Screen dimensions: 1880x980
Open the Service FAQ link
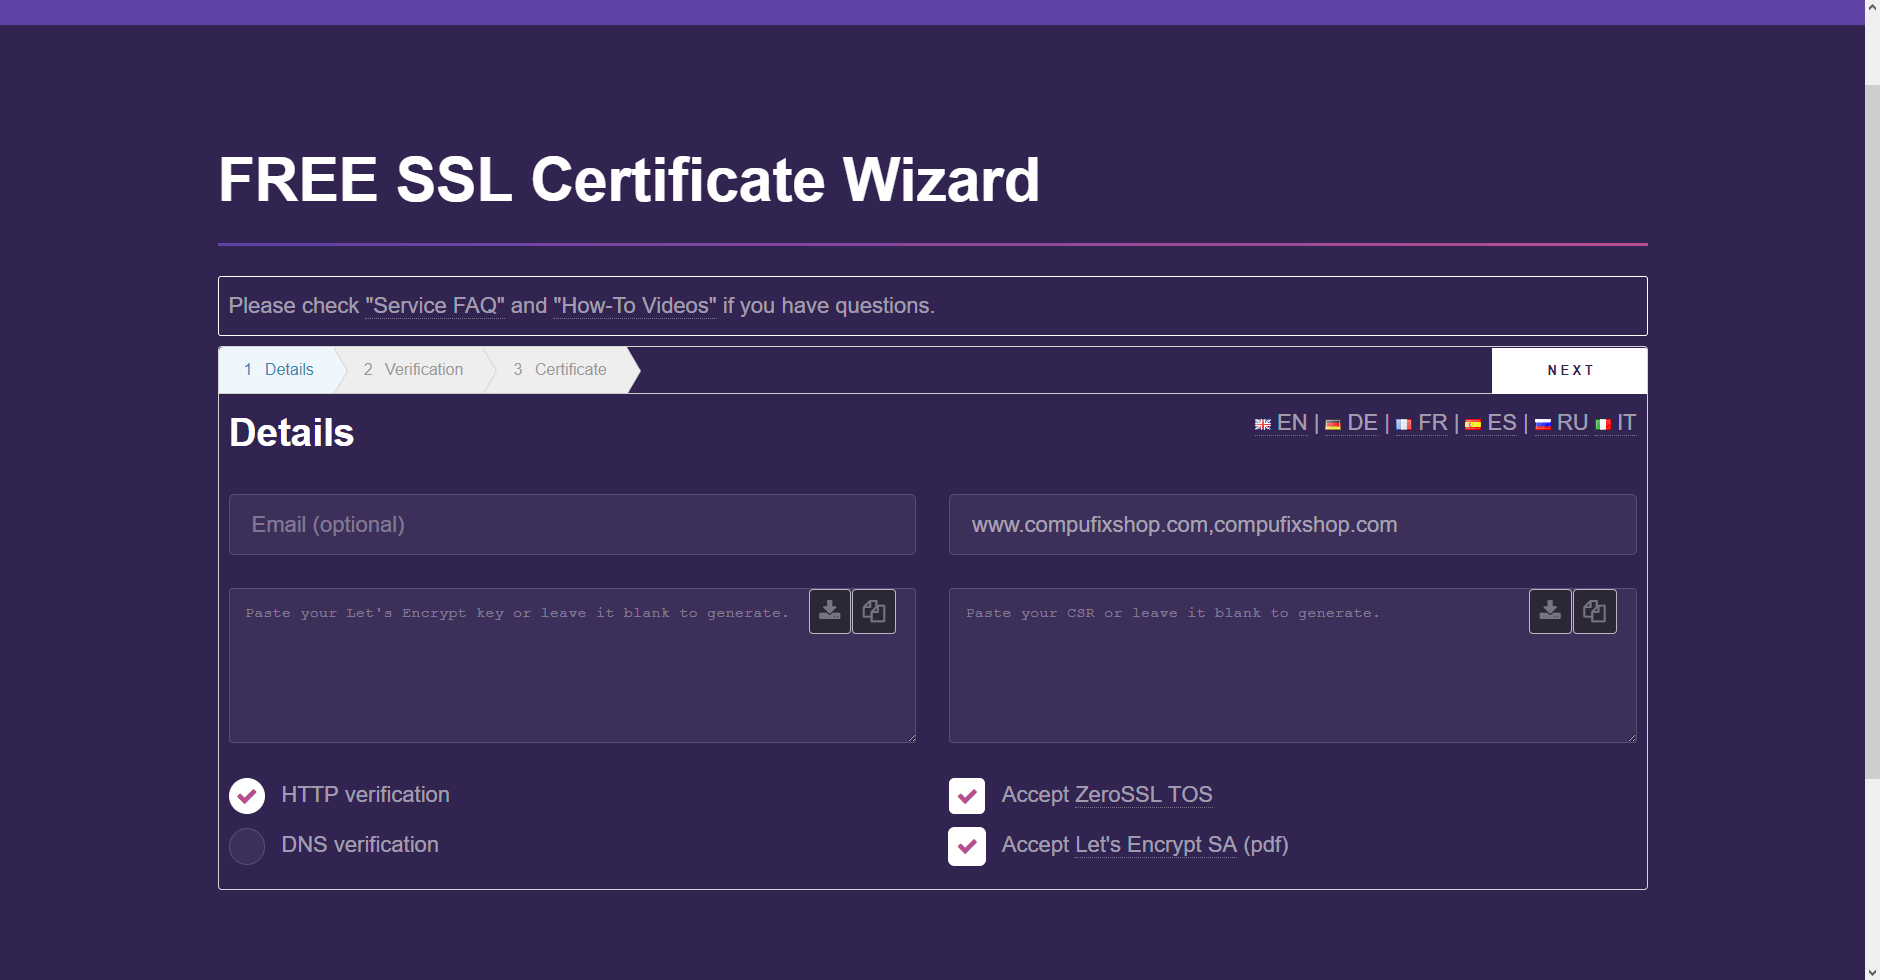point(434,306)
